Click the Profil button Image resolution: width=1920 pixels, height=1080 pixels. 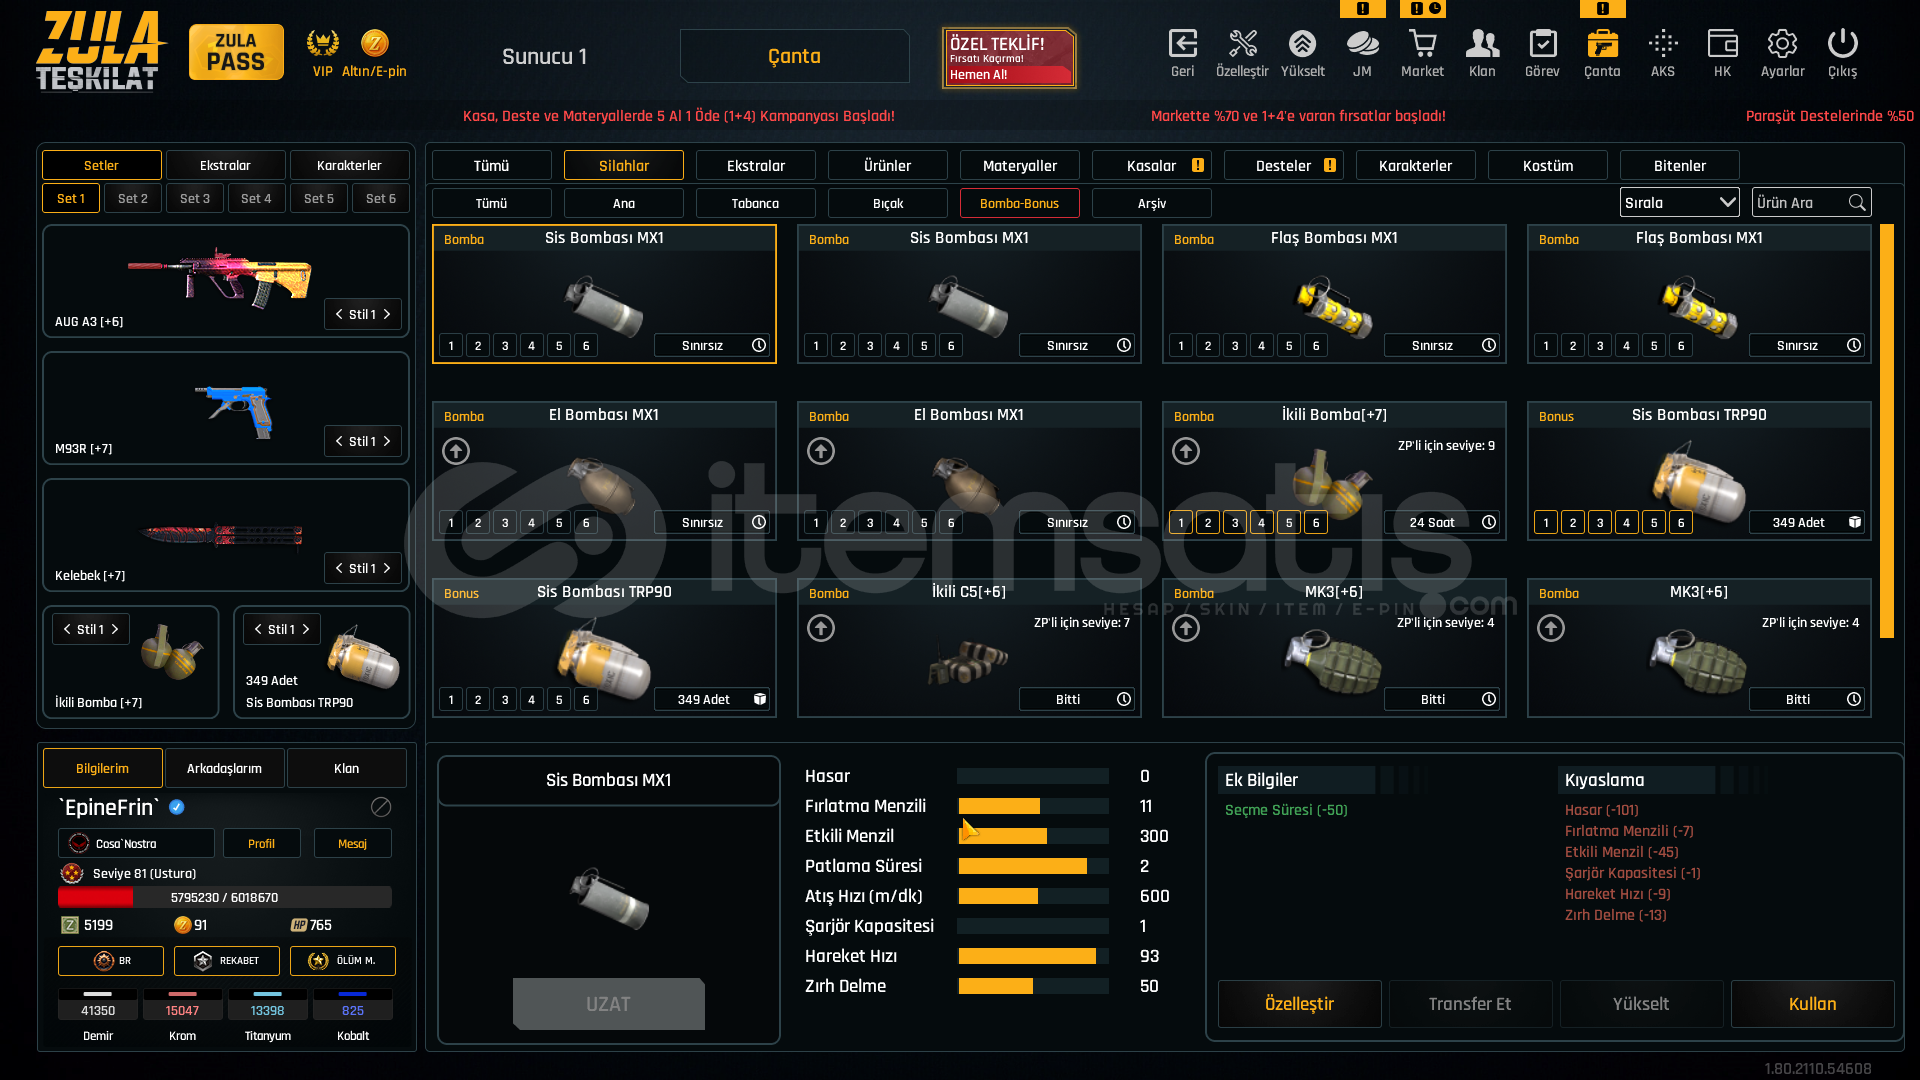click(x=261, y=844)
